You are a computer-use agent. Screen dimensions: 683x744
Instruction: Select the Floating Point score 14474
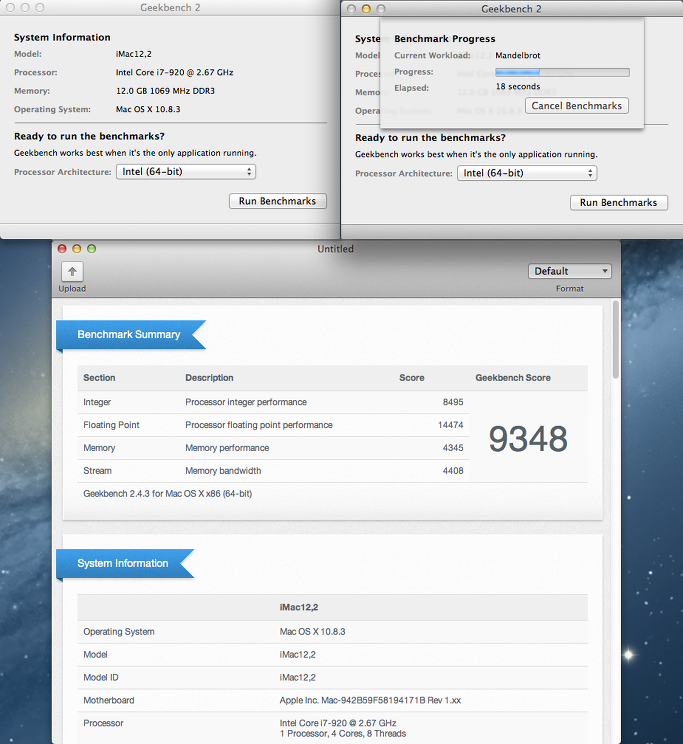pyautogui.click(x=450, y=425)
